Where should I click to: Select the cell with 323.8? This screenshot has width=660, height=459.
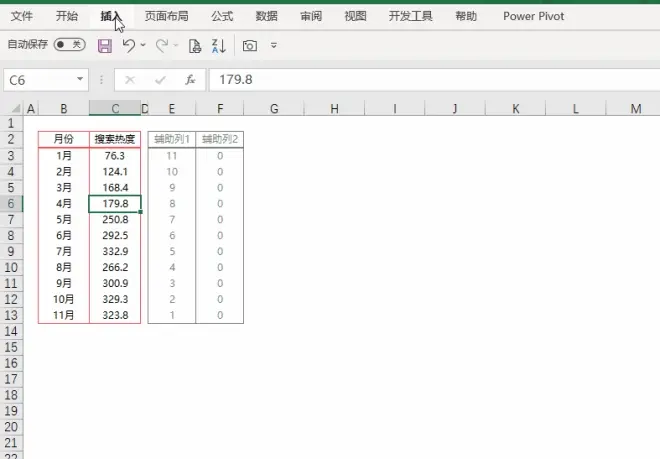point(115,315)
